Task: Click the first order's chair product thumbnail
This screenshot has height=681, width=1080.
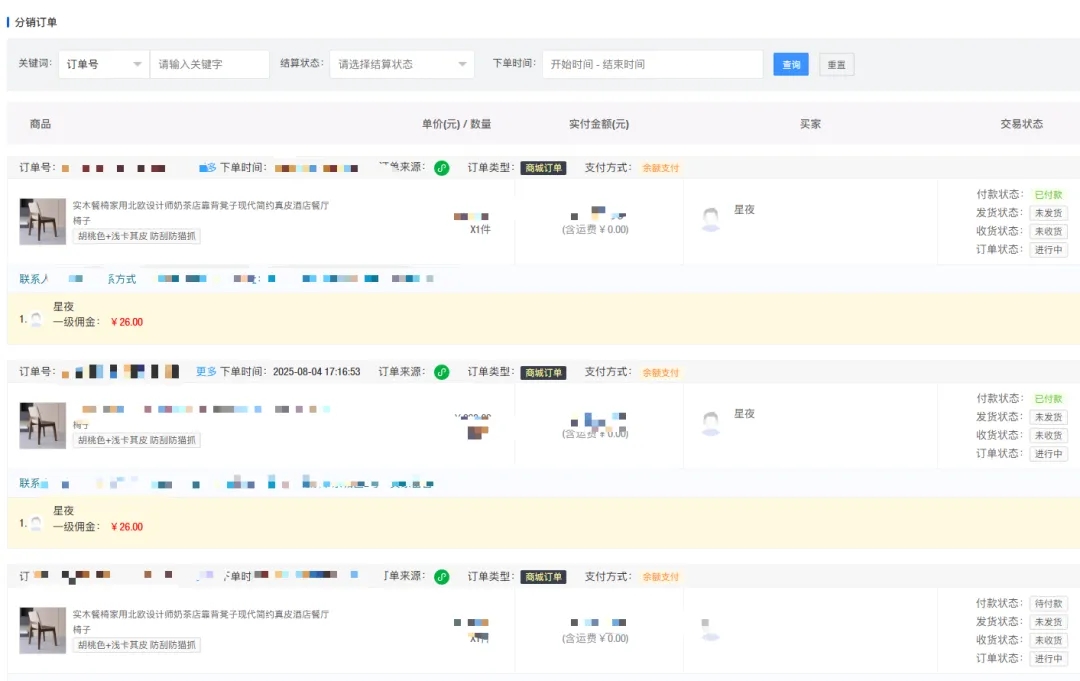Action: click(41, 220)
